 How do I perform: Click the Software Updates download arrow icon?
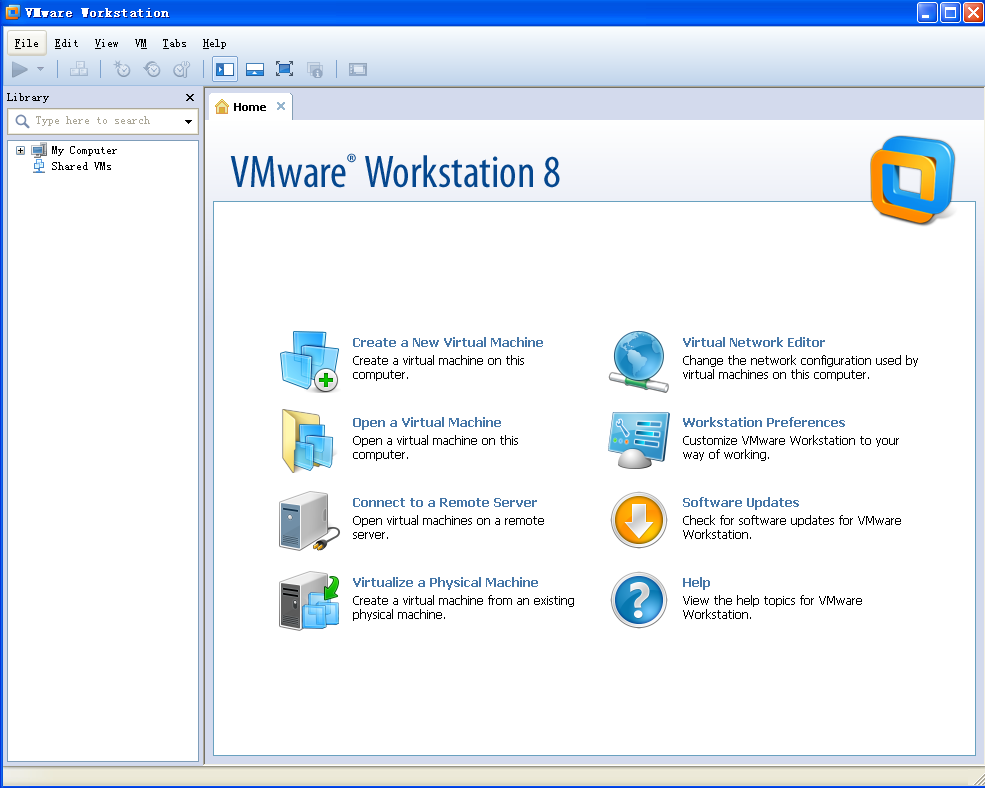tap(638, 520)
